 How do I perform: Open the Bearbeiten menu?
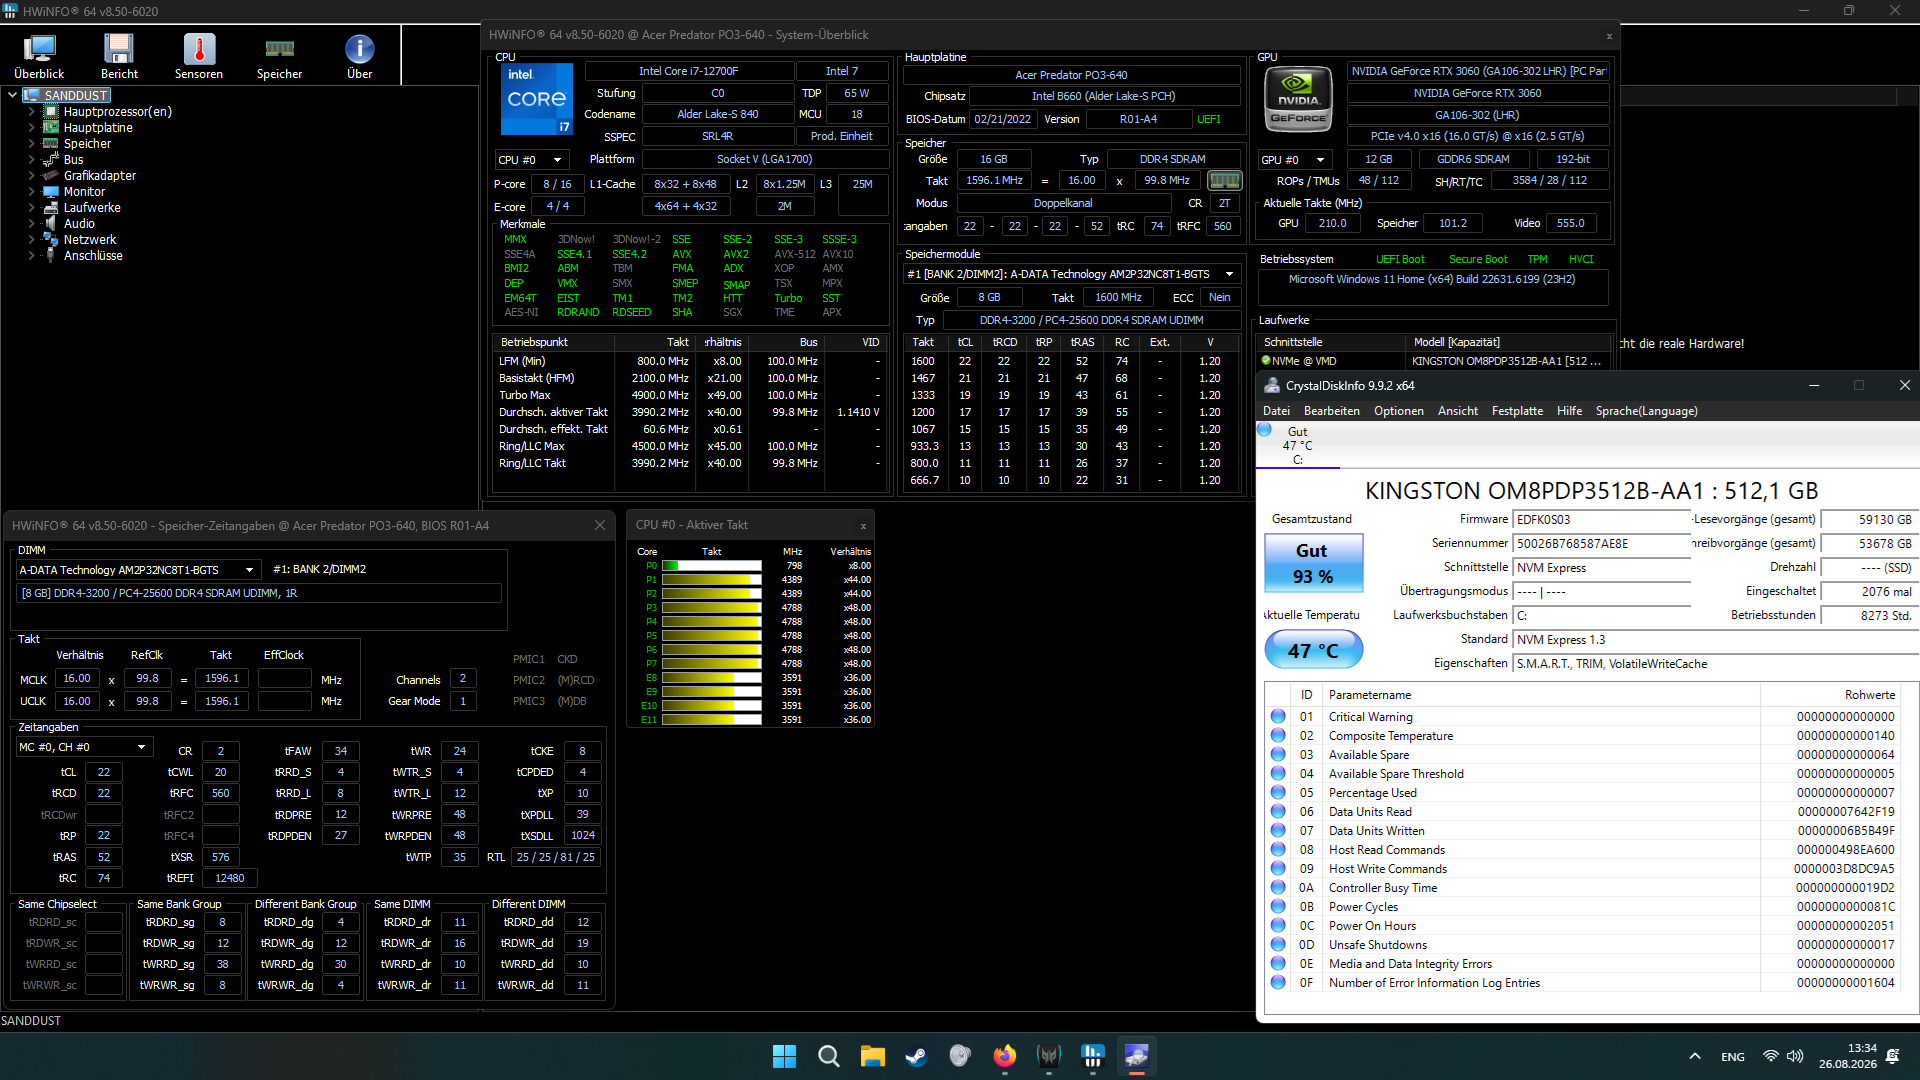coord(1332,411)
